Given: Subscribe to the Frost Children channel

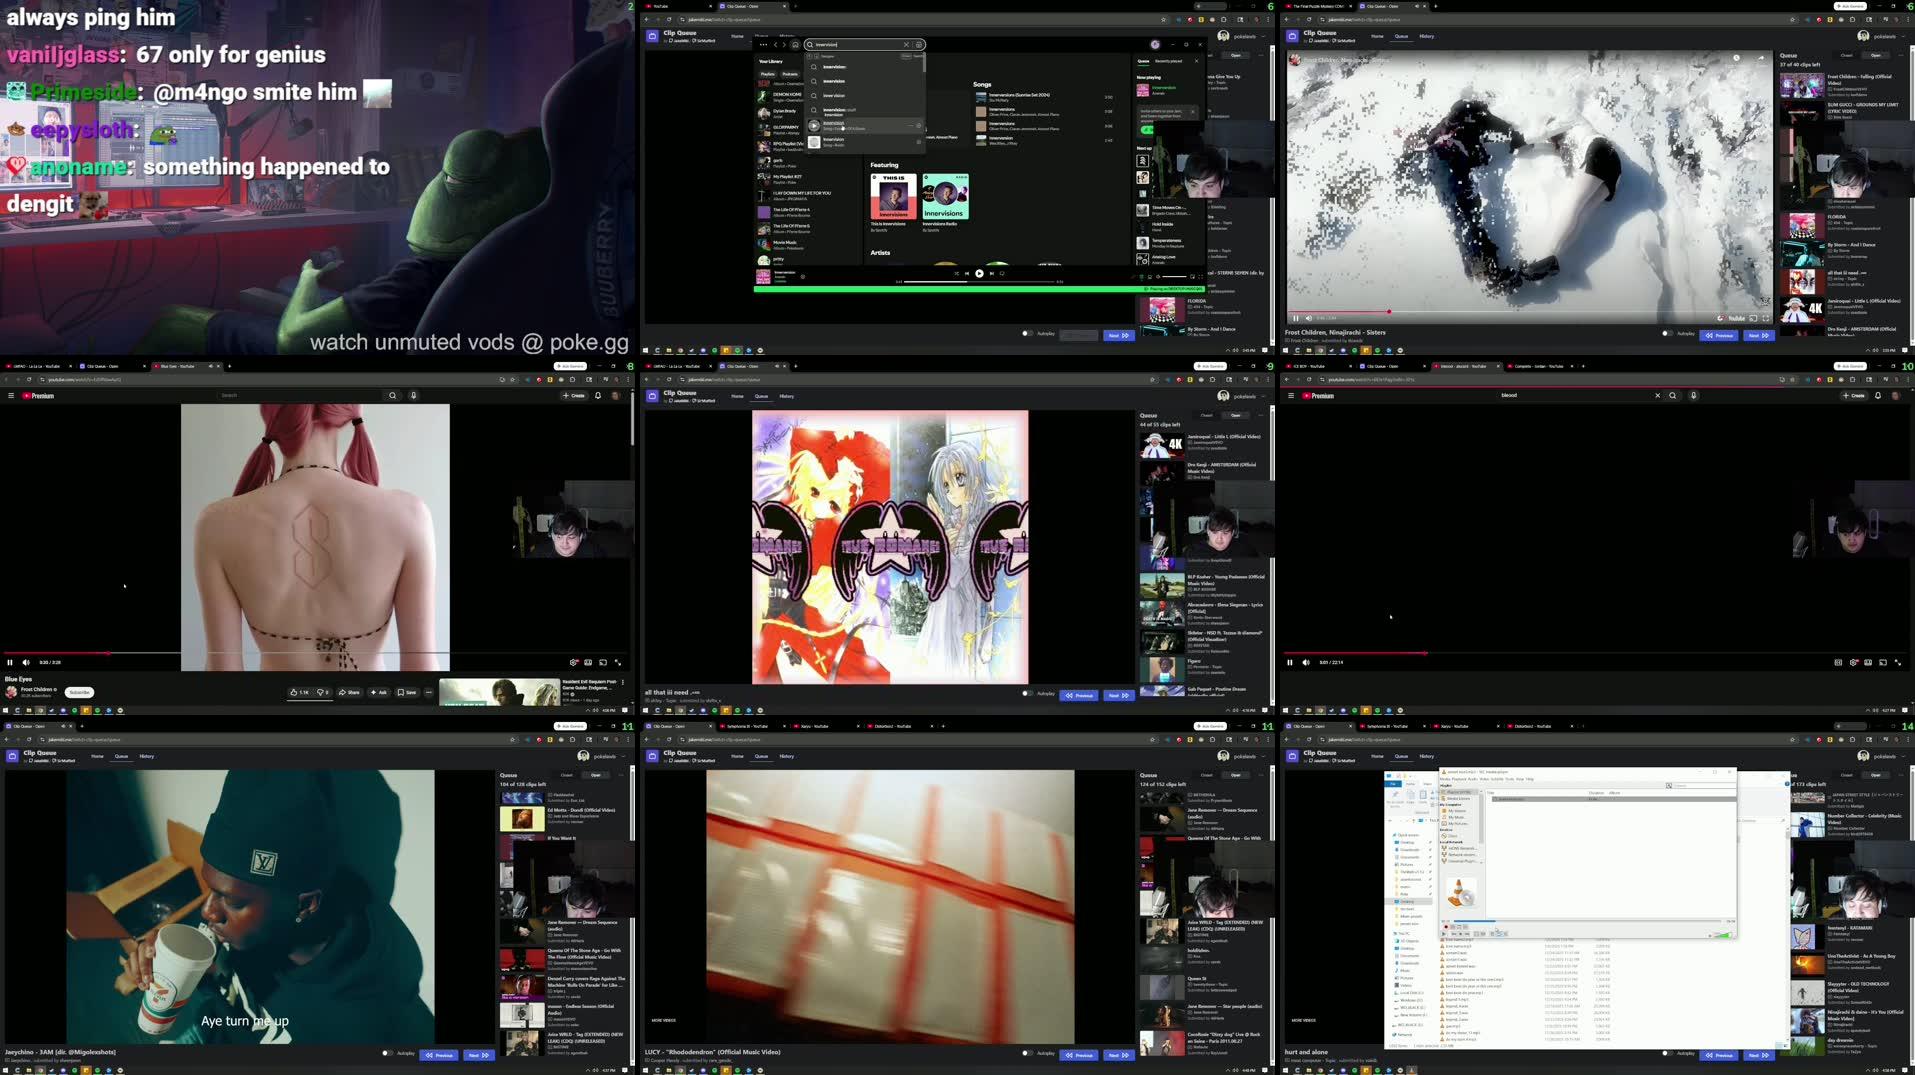Looking at the screenshot, I should (x=79, y=692).
